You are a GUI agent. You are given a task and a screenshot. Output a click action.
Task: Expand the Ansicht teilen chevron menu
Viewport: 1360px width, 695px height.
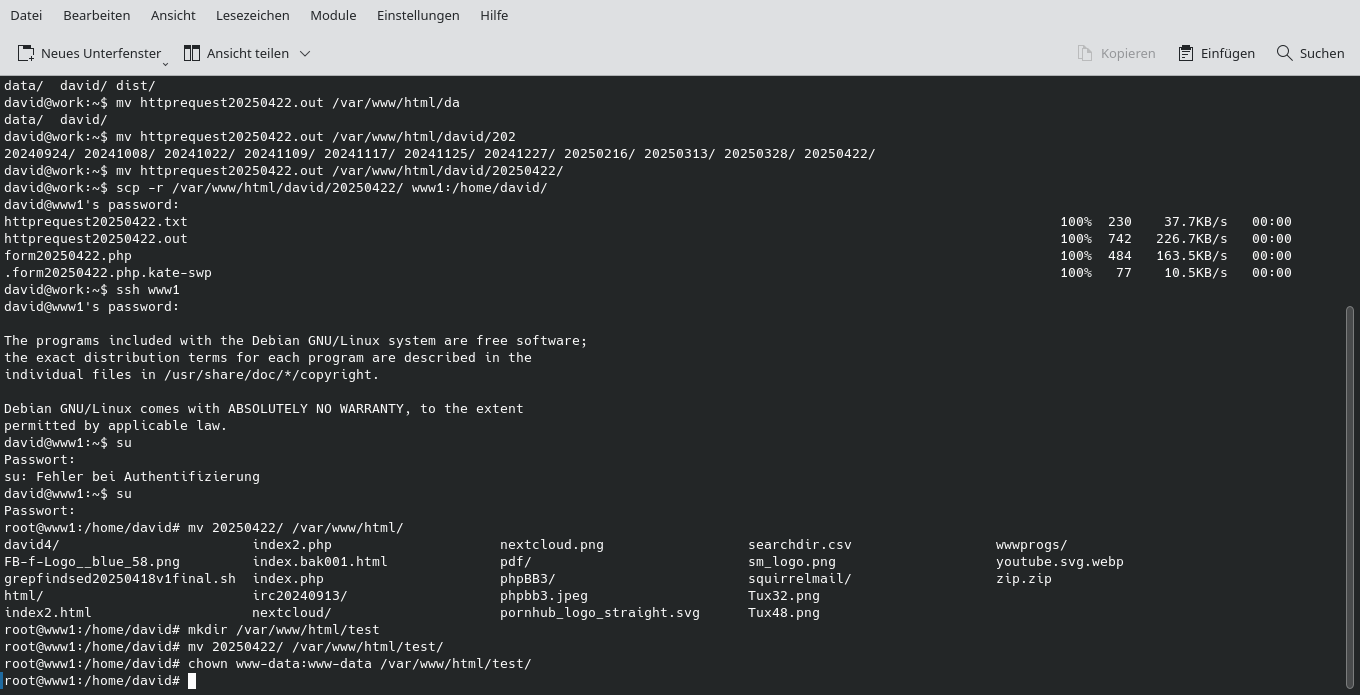[x=304, y=53]
